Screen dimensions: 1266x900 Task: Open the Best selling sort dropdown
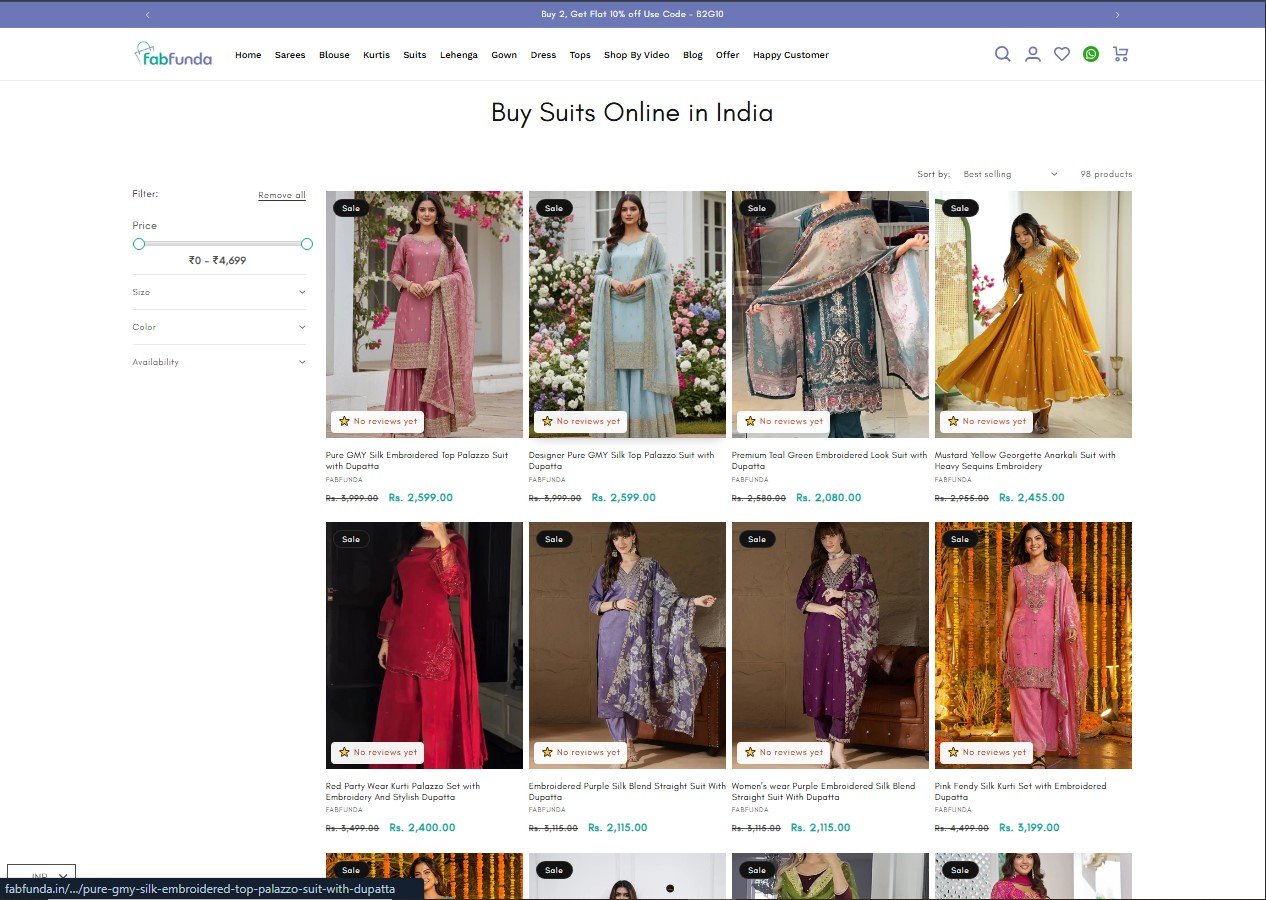coord(1010,174)
